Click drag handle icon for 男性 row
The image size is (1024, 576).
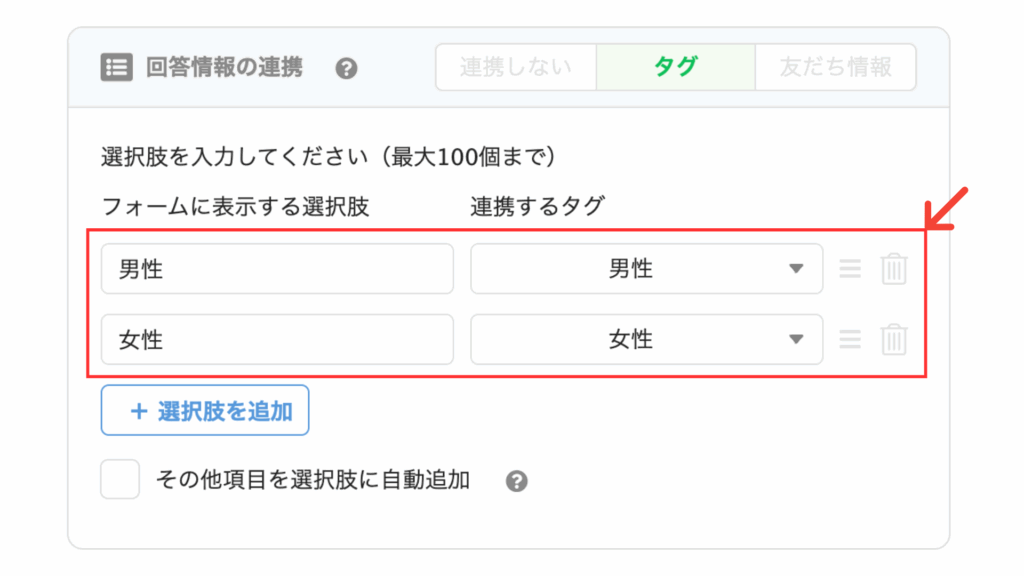tap(850, 268)
